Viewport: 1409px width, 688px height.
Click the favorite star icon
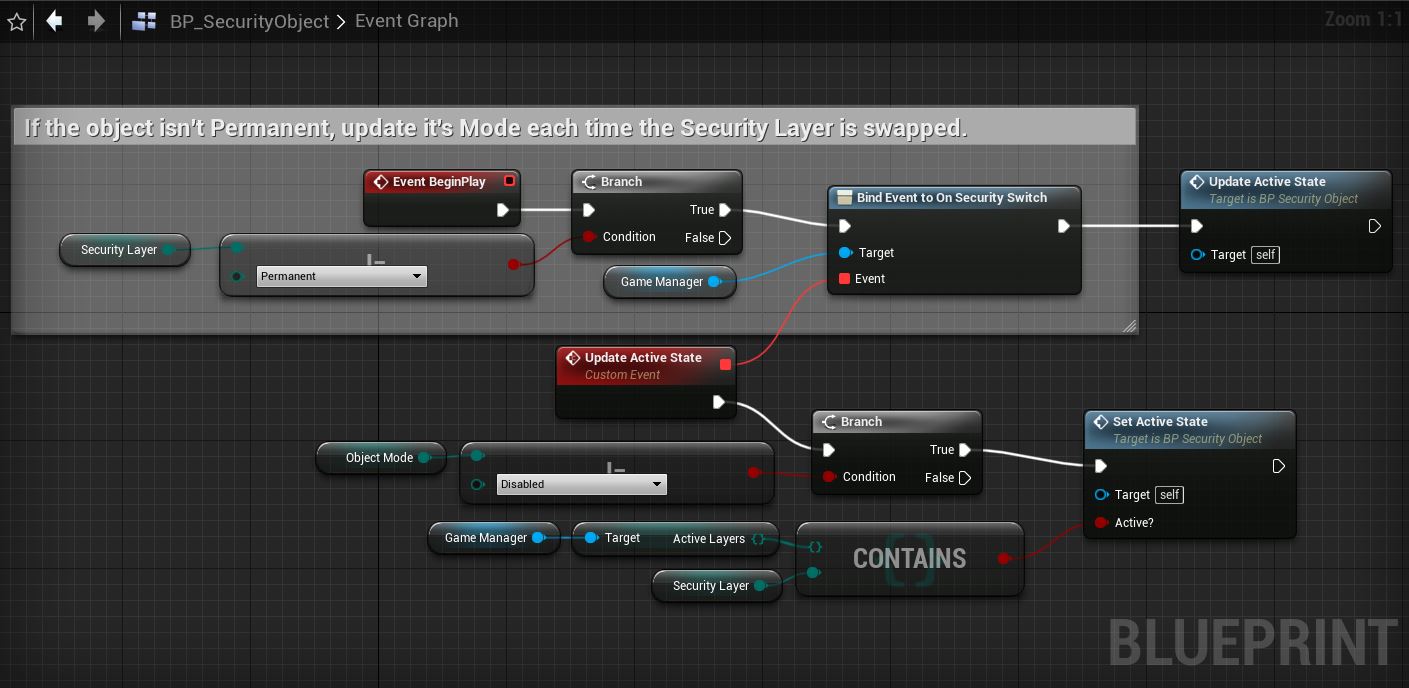coord(16,21)
